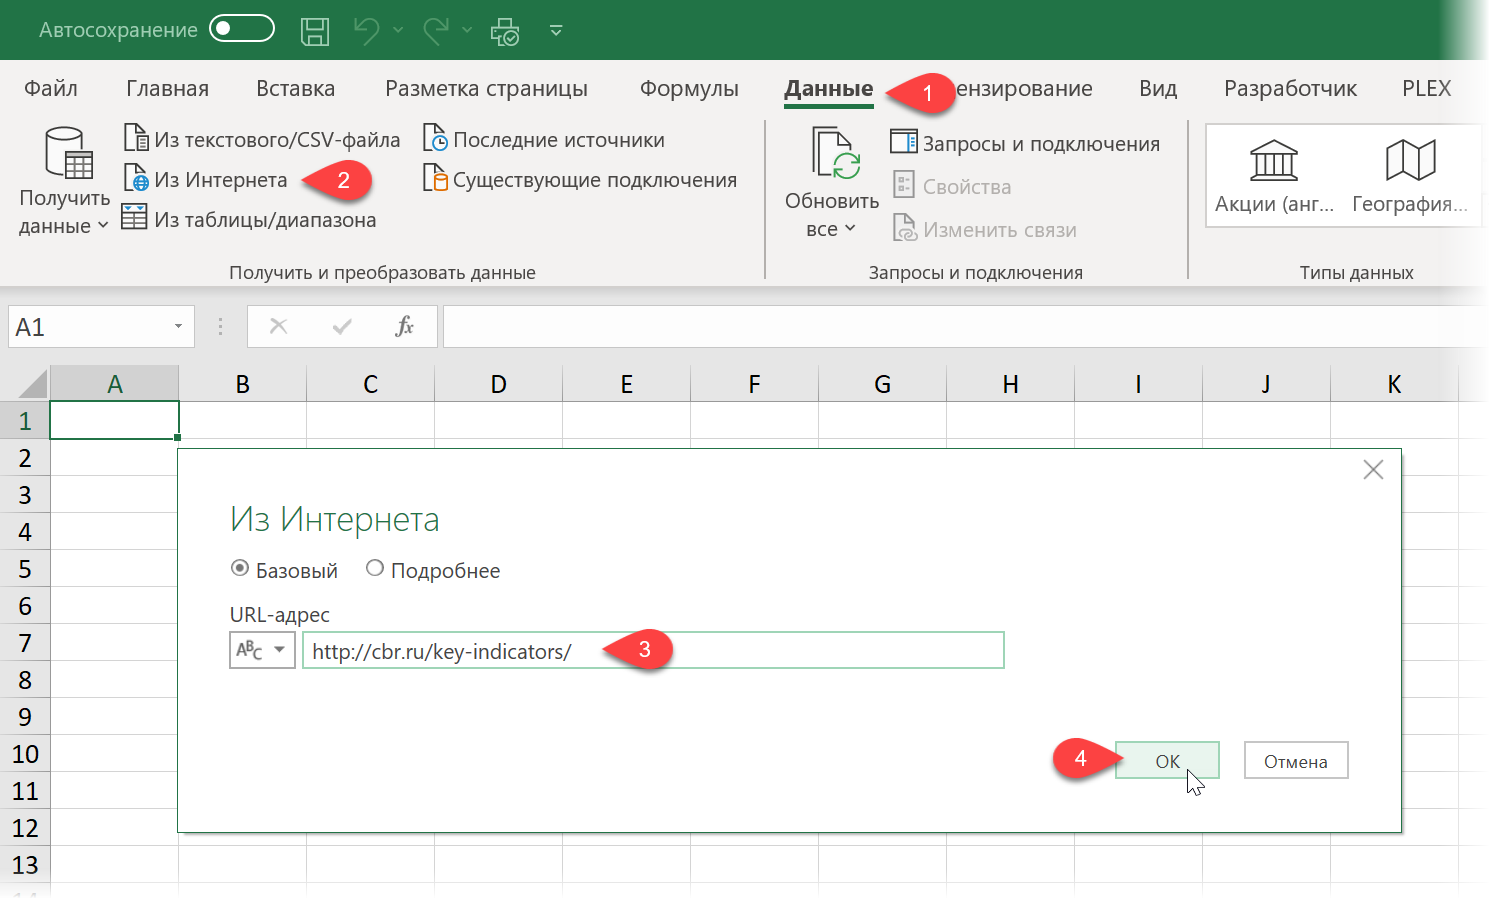
Task: Click the Redo arrow icon
Action: click(437, 31)
